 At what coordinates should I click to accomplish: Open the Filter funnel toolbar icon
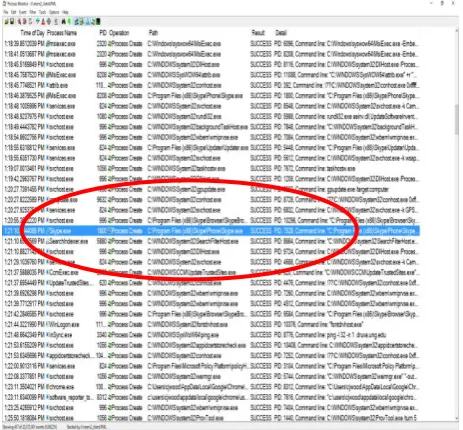pyautogui.click(x=38, y=22)
